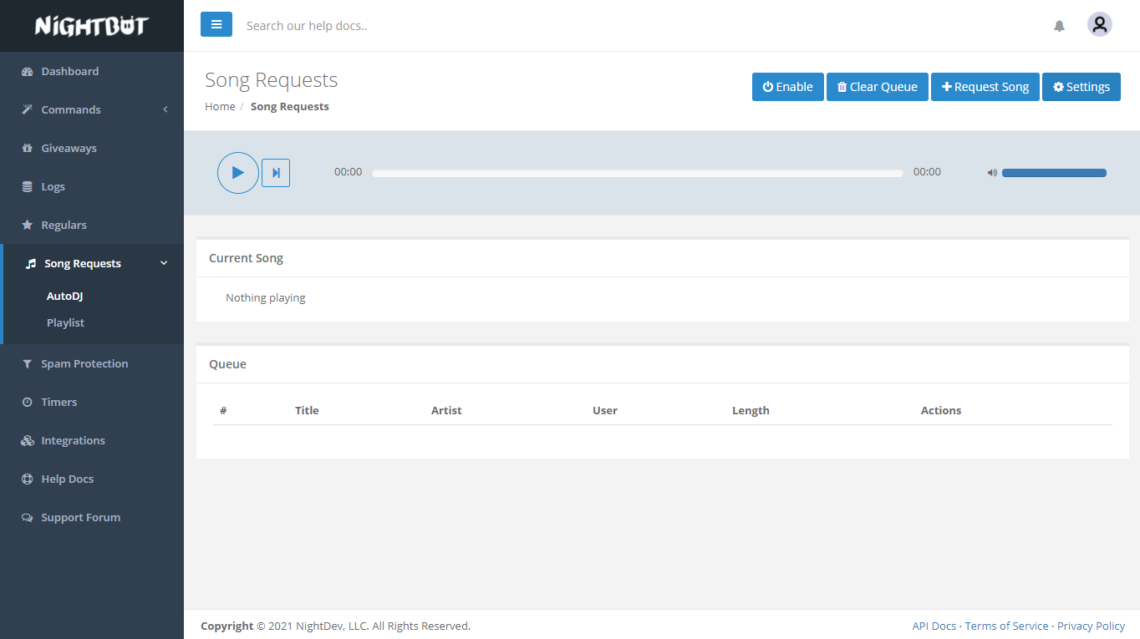The height and width of the screenshot is (639, 1140).
Task: Open the user profile avatar
Action: (1100, 25)
